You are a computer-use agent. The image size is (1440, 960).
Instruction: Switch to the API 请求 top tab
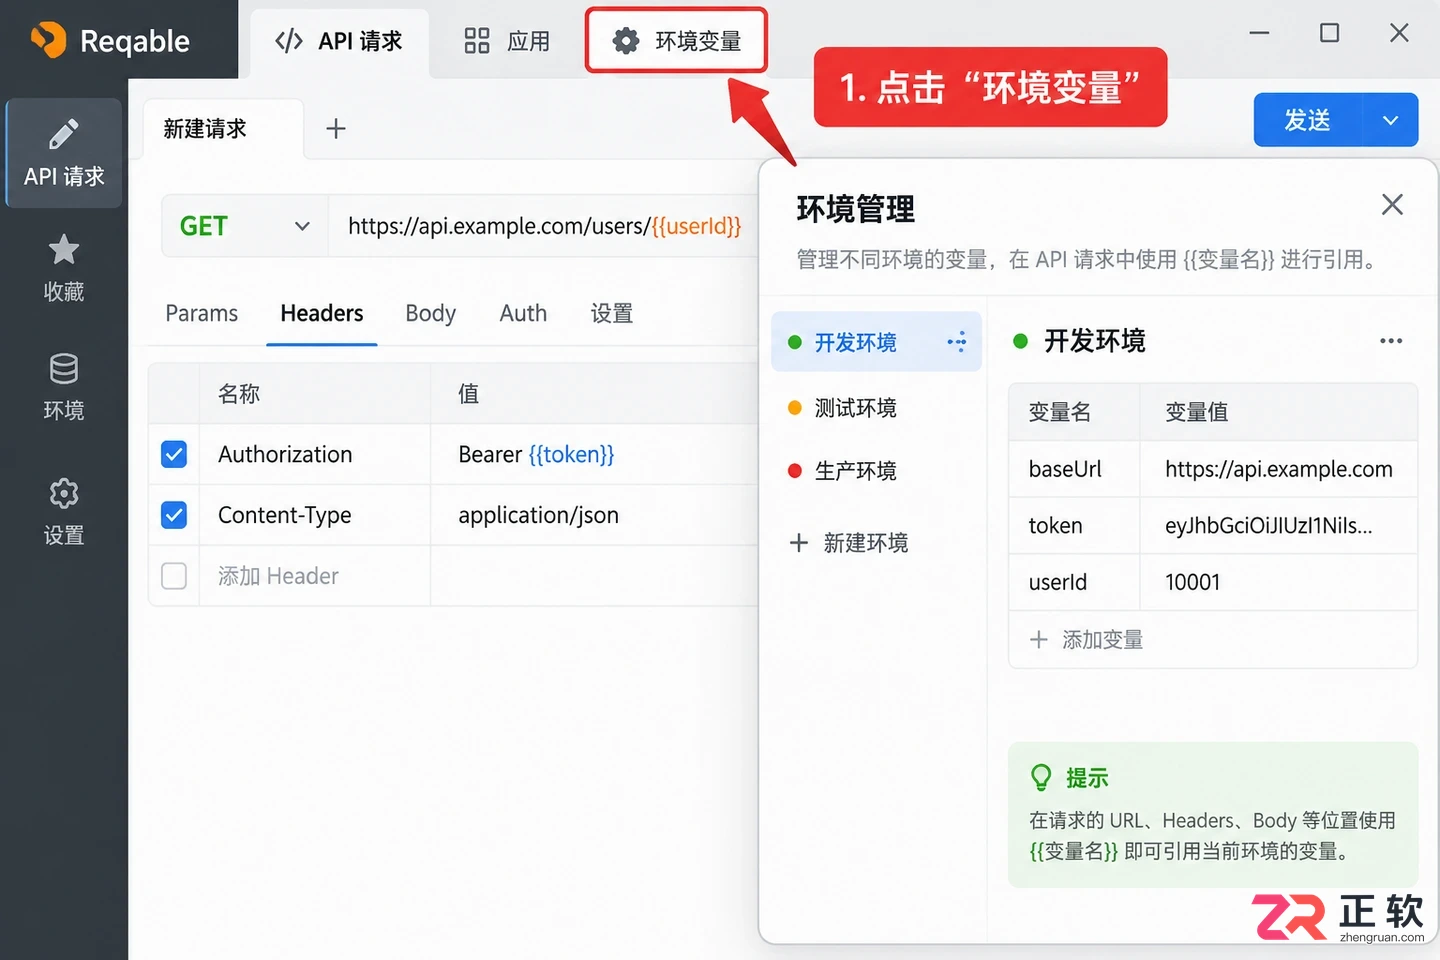339,42
